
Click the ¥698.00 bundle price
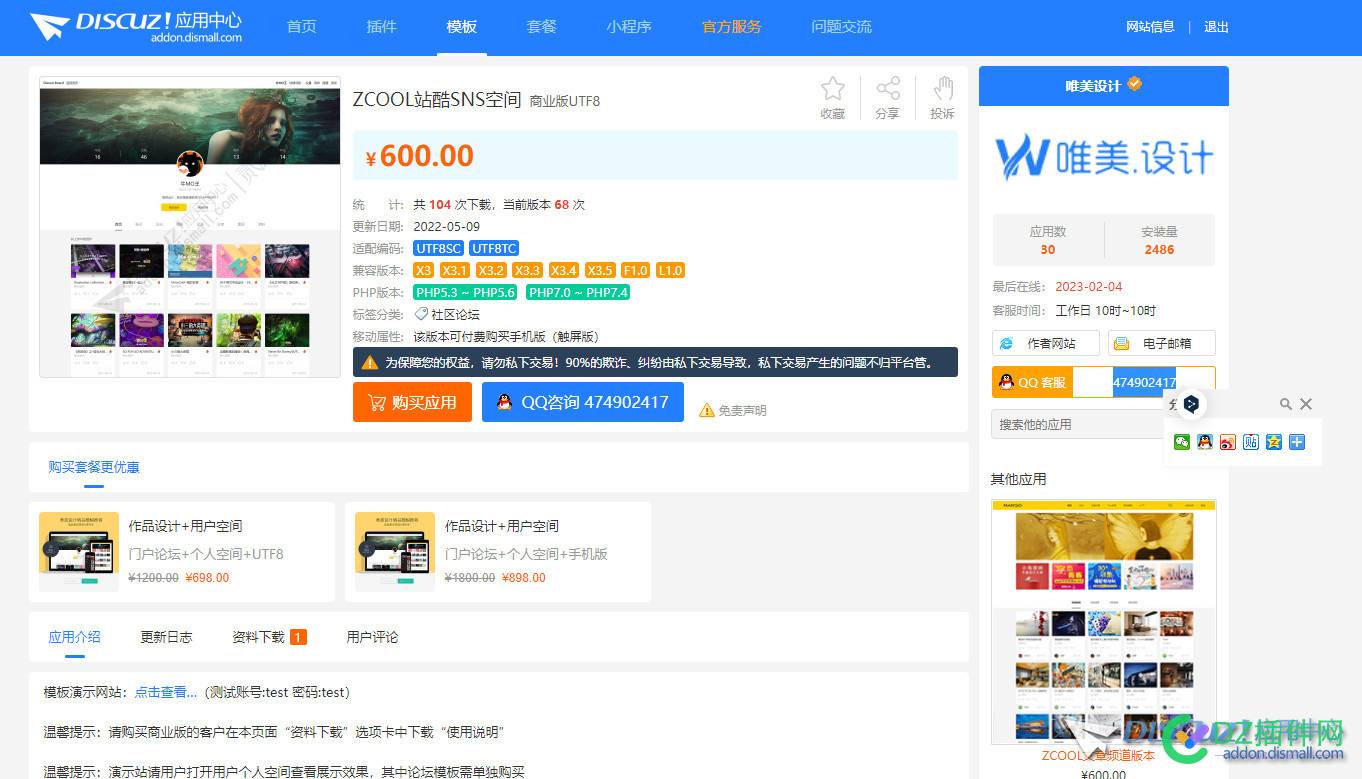207,578
